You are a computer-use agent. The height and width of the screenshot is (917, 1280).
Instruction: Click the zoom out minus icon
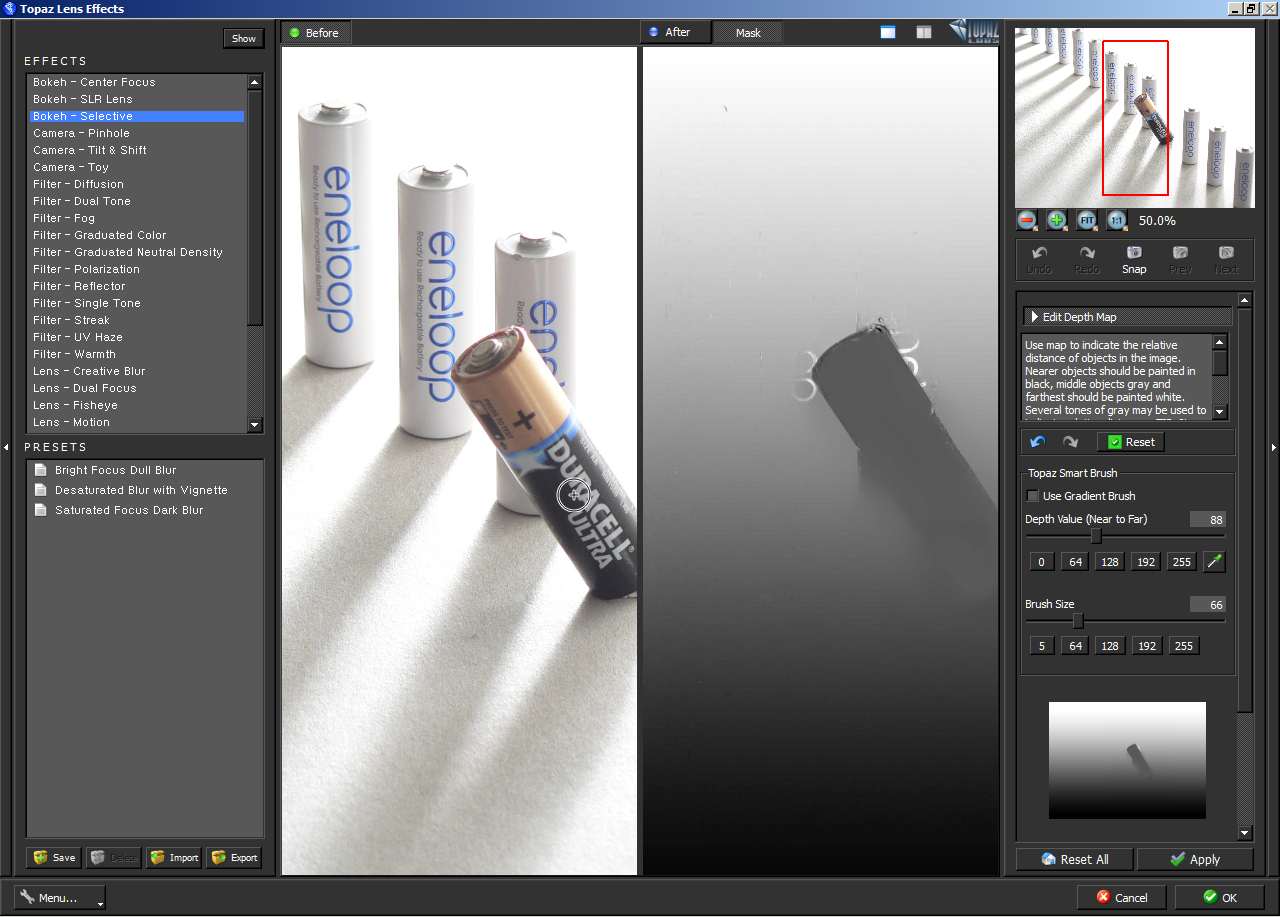point(1027,220)
